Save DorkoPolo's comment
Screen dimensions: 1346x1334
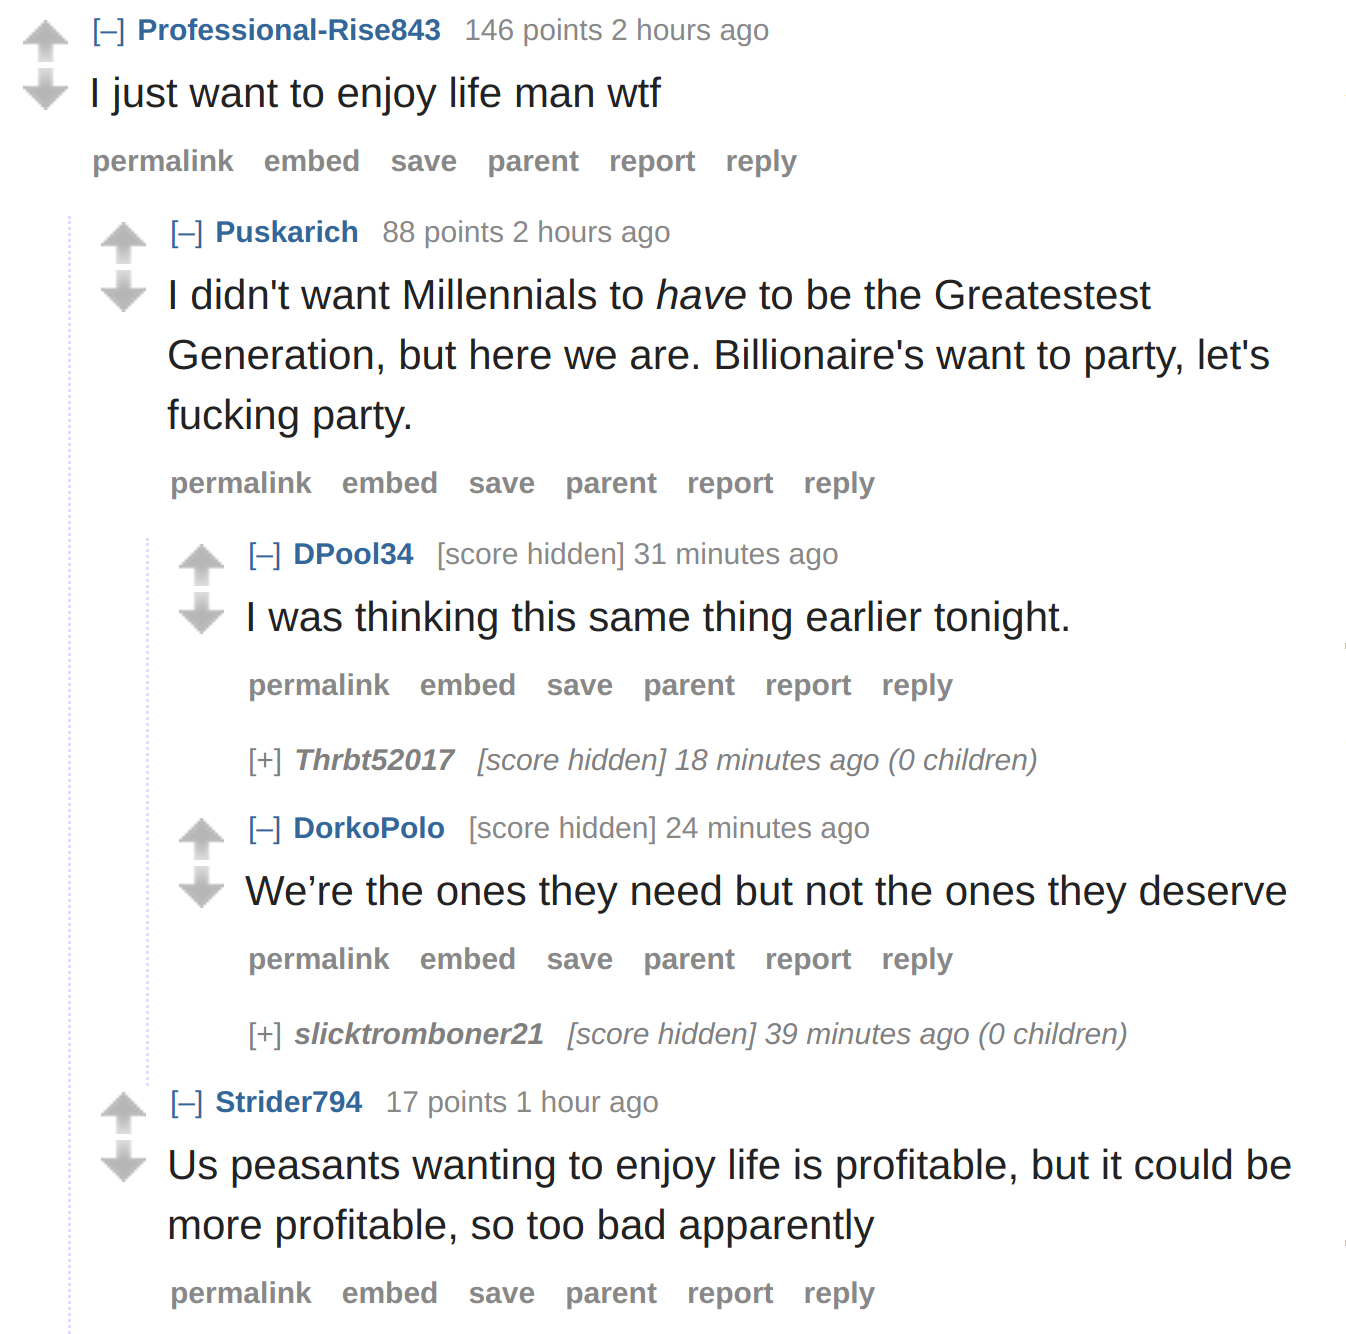coord(579,959)
